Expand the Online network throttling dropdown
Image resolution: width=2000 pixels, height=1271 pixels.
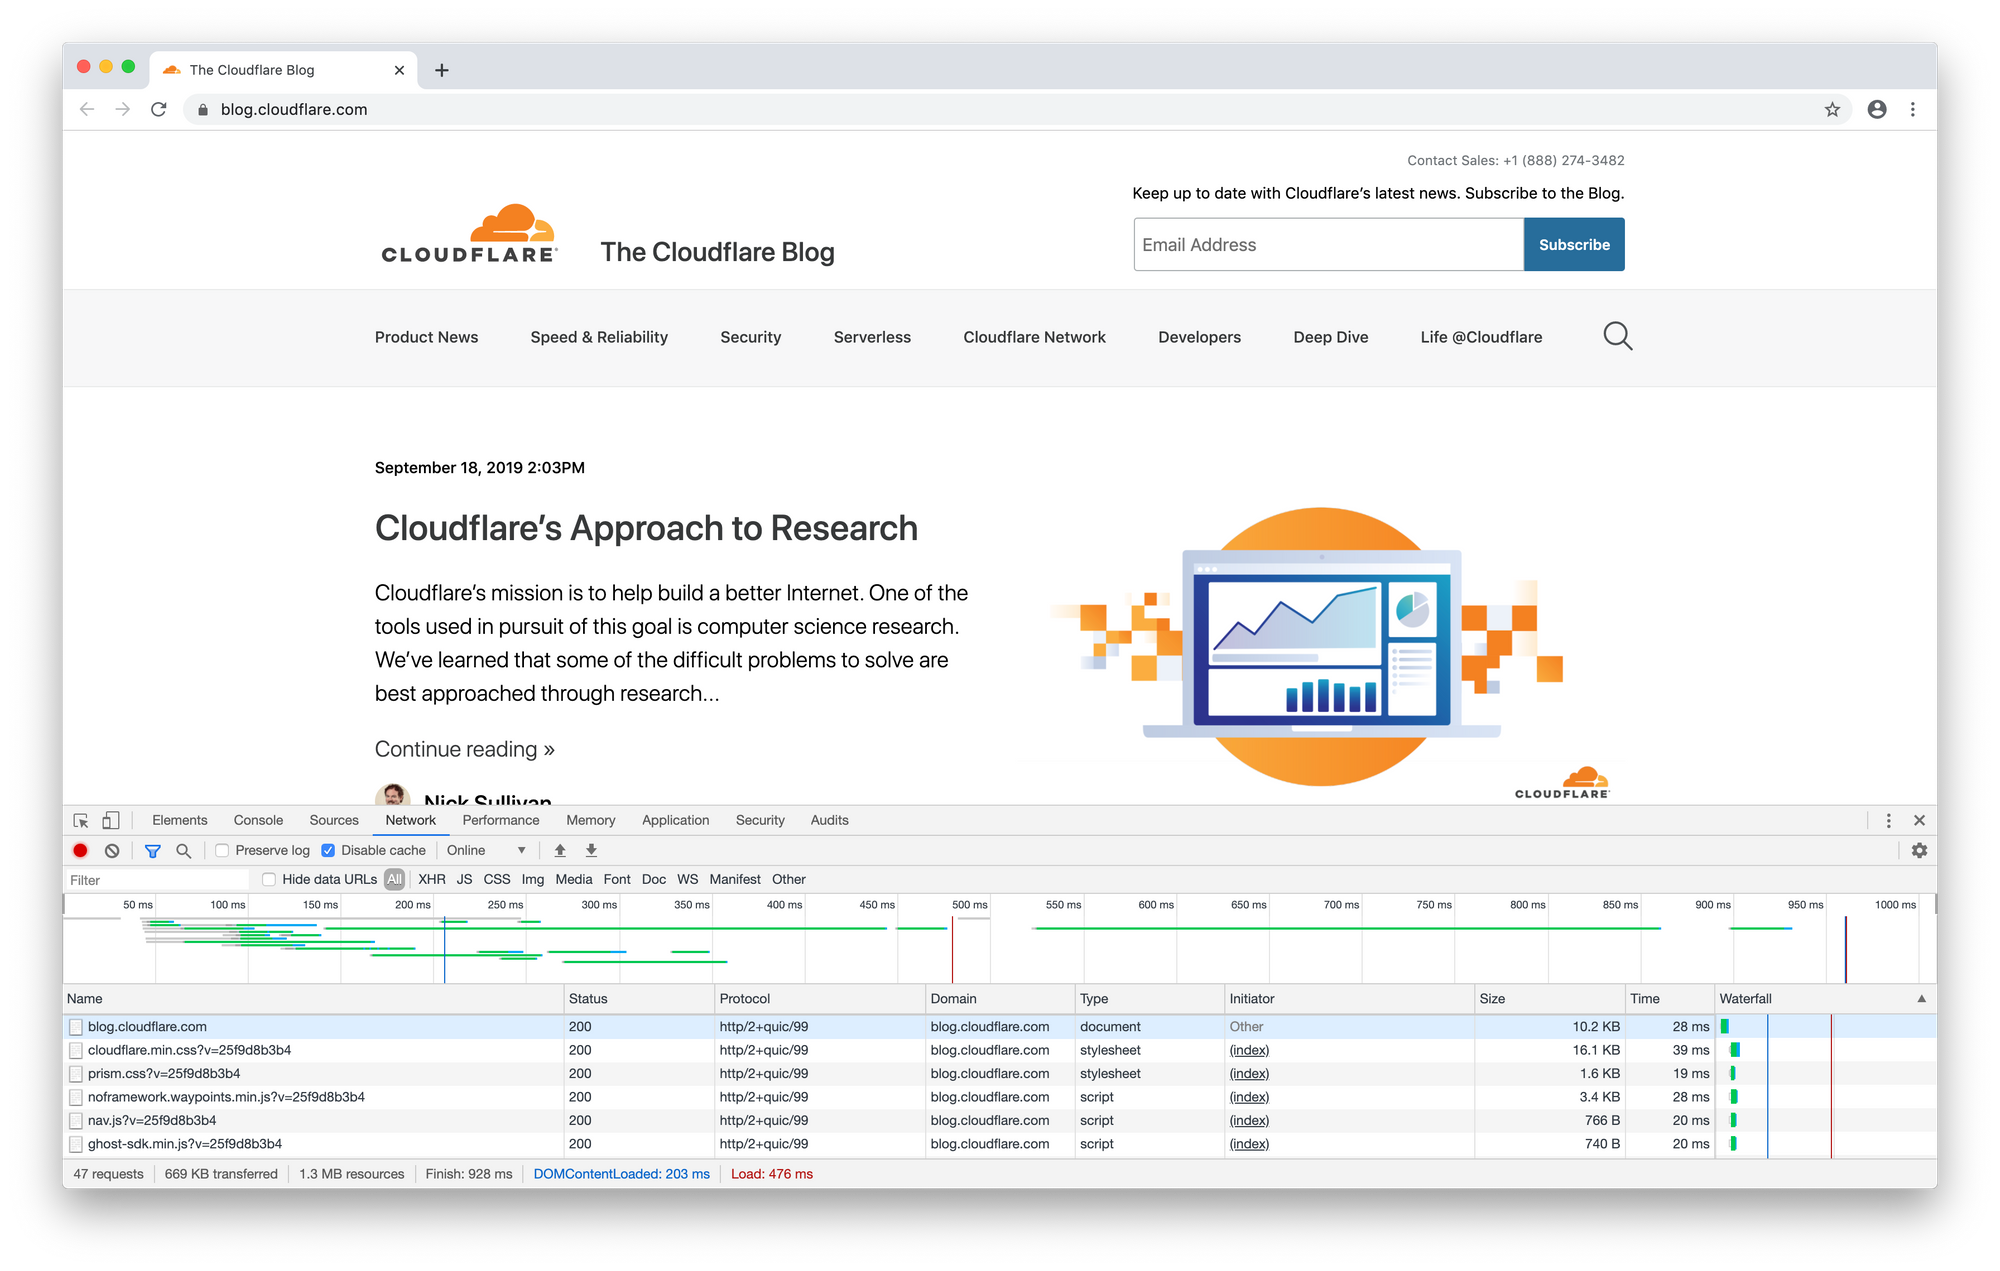pos(496,850)
